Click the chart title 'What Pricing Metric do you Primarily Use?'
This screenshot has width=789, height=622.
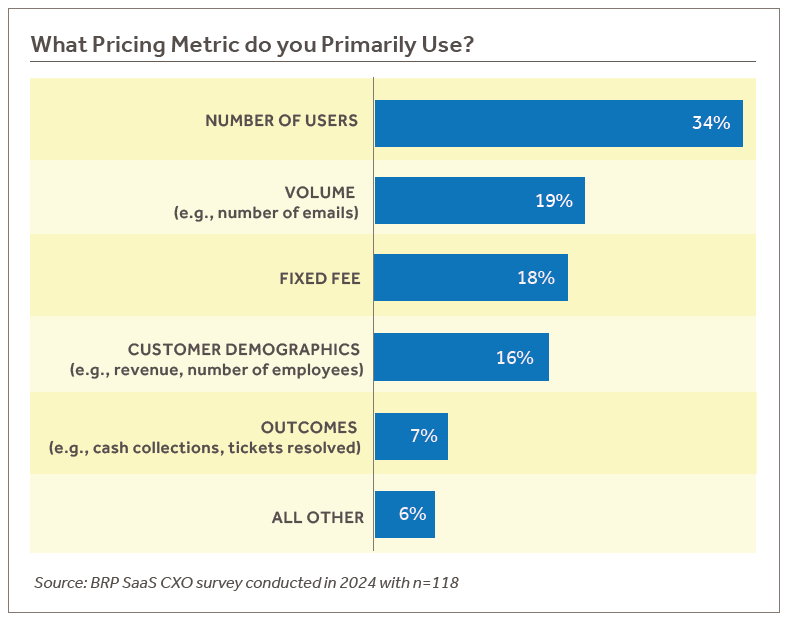pos(252,45)
